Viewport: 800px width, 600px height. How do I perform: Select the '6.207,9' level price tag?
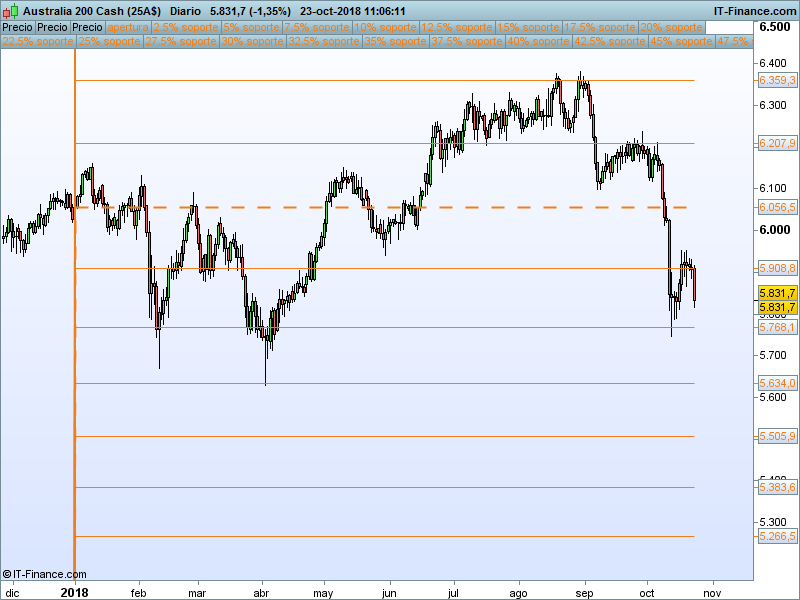[777, 143]
